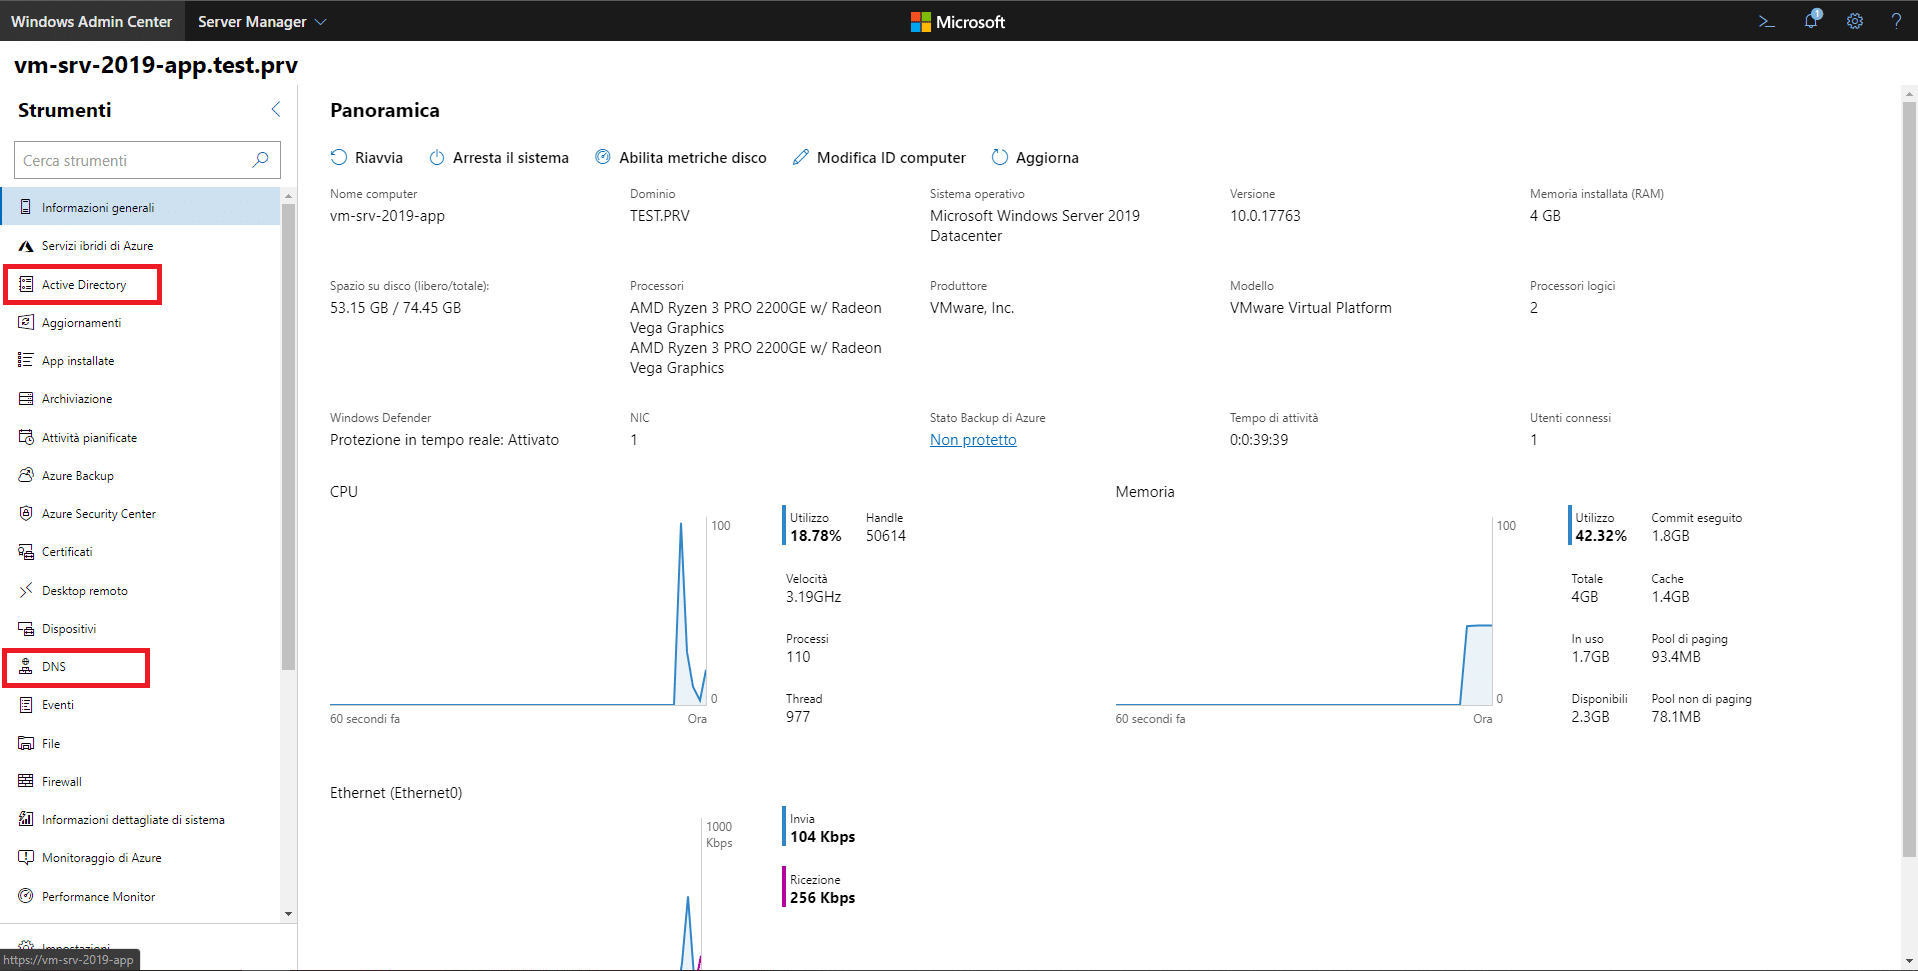Click the tools list scrollbar up arrow
The width and height of the screenshot is (1918, 971).
(288, 196)
